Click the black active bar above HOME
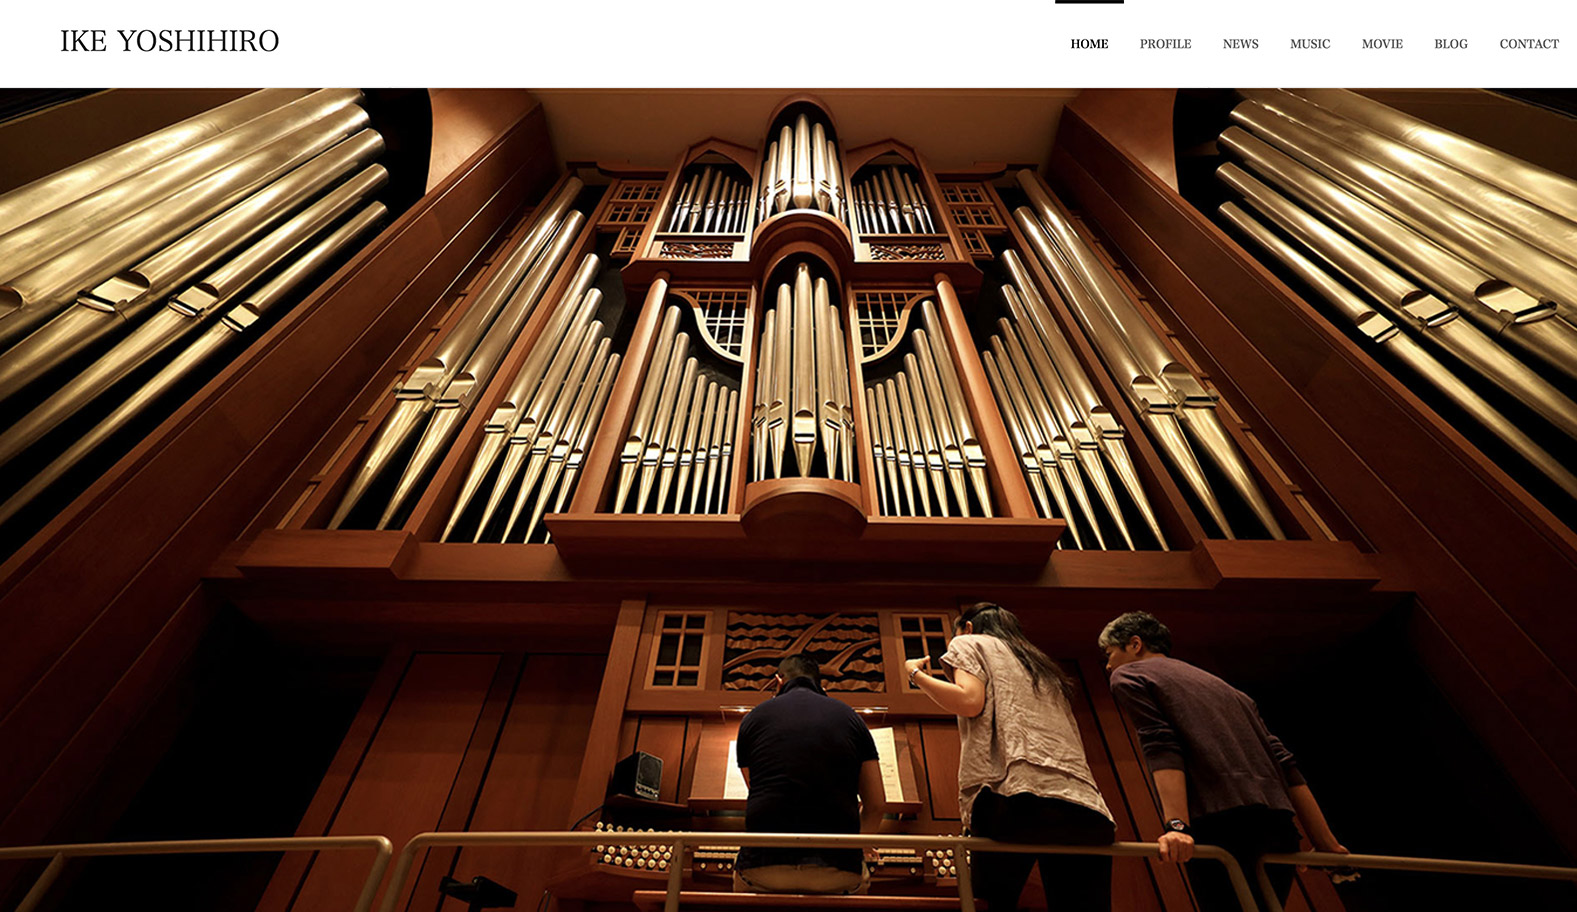This screenshot has height=912, width=1577. tap(1089, 2)
